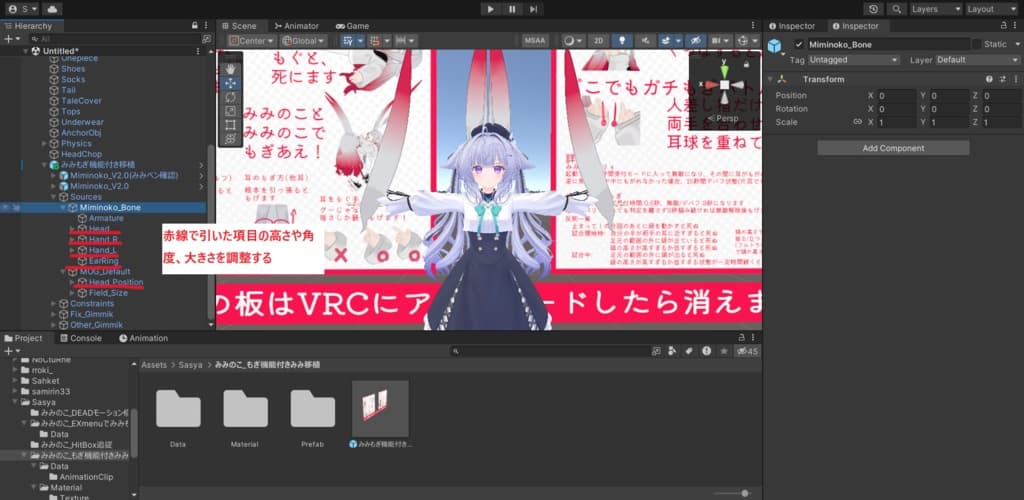Open Global handle rotation dropdown
Screen dimensions: 1024x500
click(x=304, y=40)
